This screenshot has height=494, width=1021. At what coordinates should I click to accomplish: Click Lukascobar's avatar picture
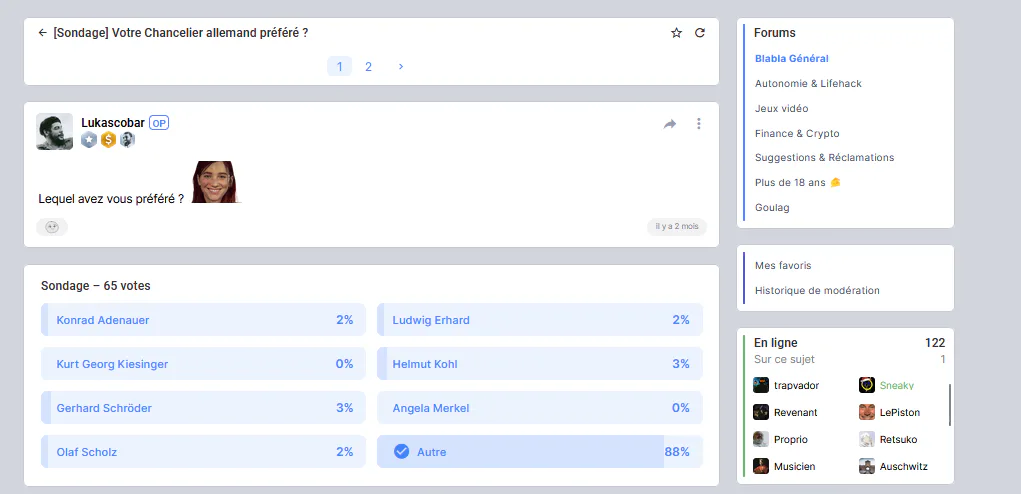click(x=55, y=131)
